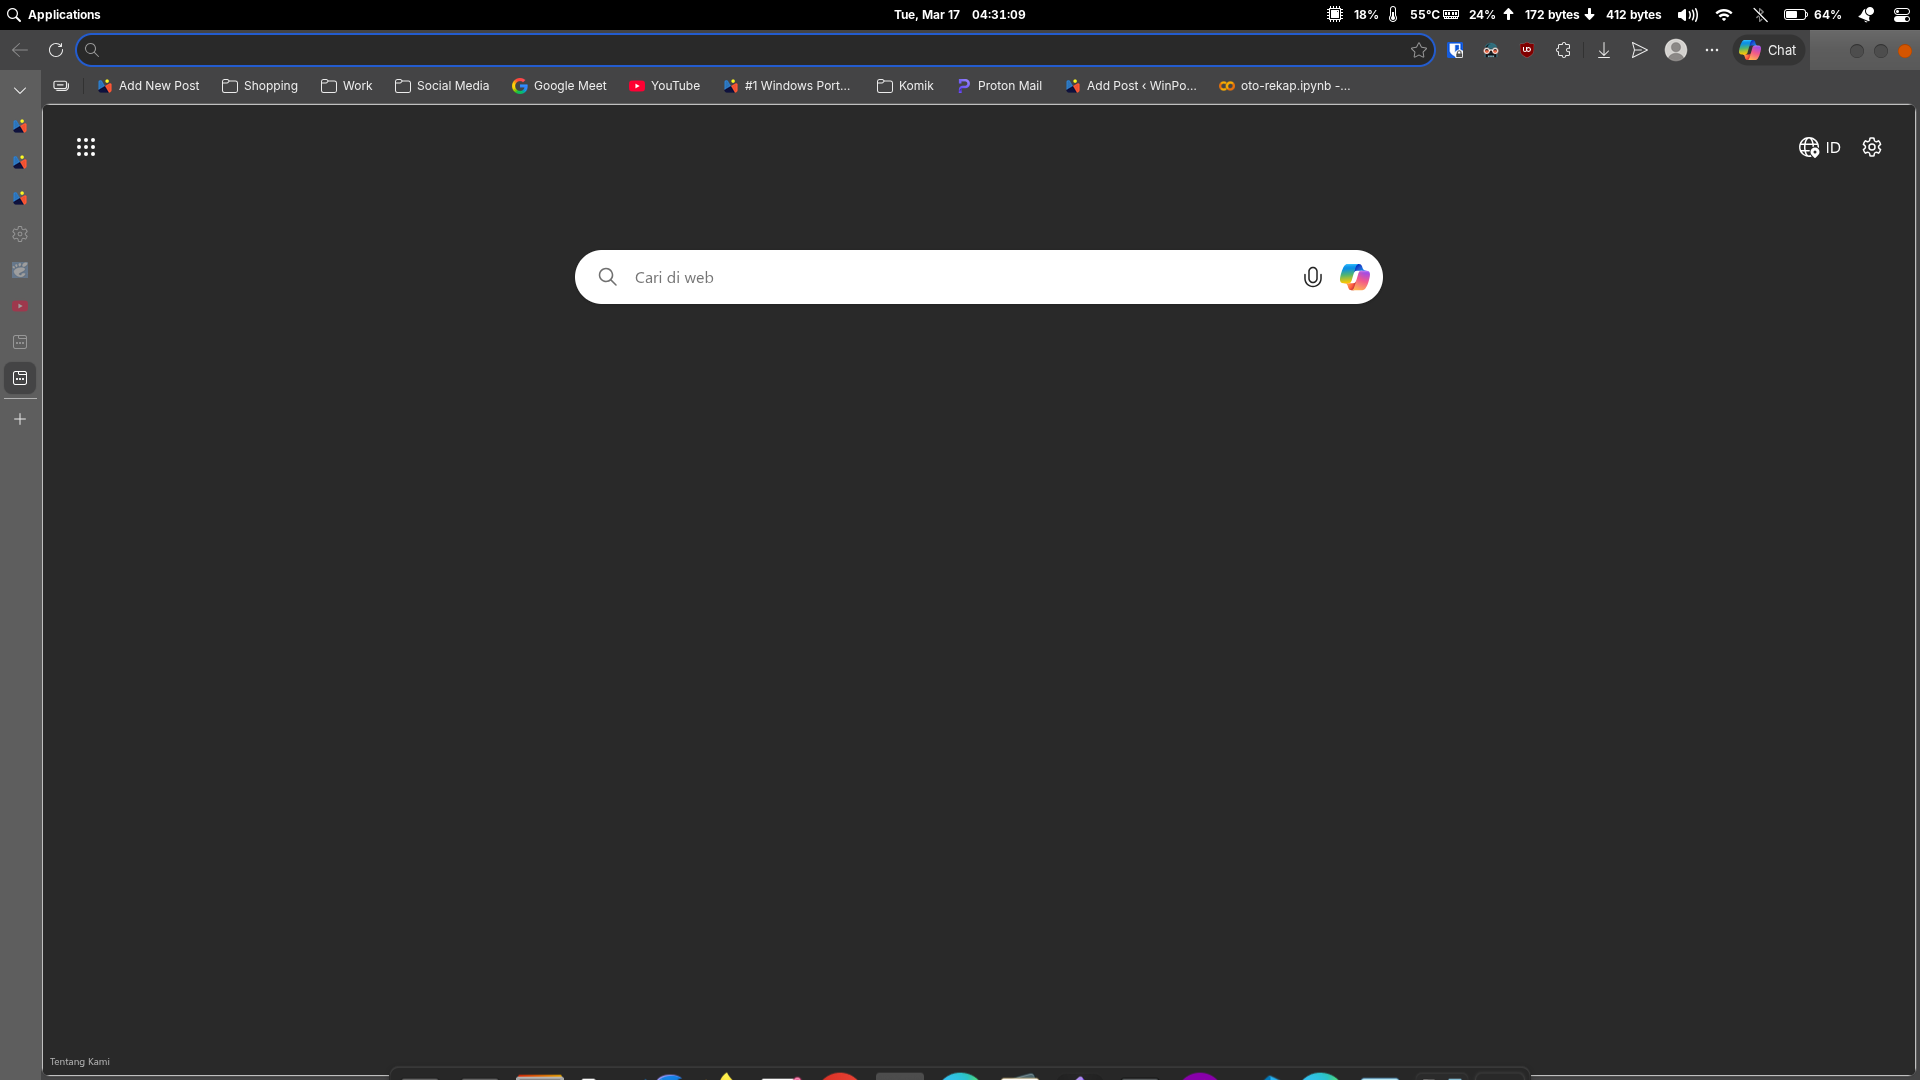Image resolution: width=1920 pixels, height=1080 pixels.
Task: Click the Bitwarden extension icon
Action: tap(1455, 50)
